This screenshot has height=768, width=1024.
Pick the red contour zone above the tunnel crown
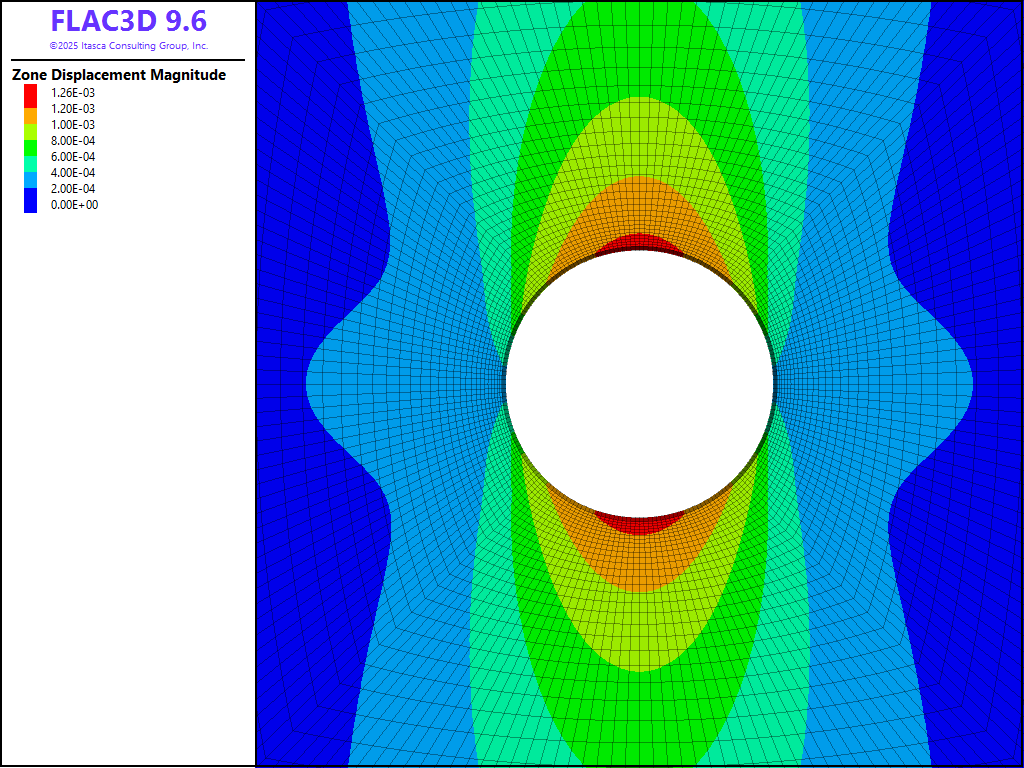pos(640,241)
